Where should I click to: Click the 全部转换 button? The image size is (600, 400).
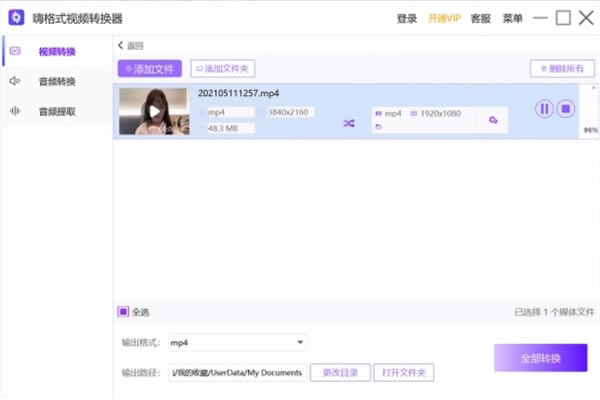[540, 358]
